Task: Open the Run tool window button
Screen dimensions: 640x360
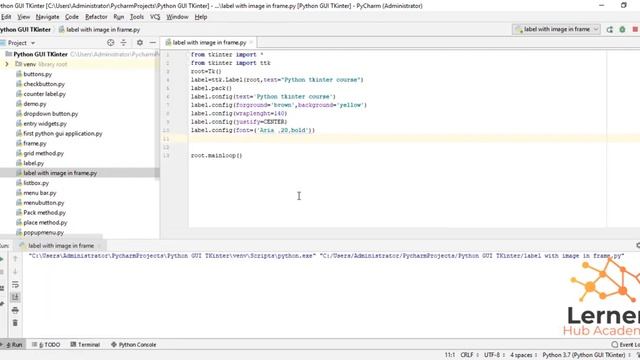Action: pos(13,344)
